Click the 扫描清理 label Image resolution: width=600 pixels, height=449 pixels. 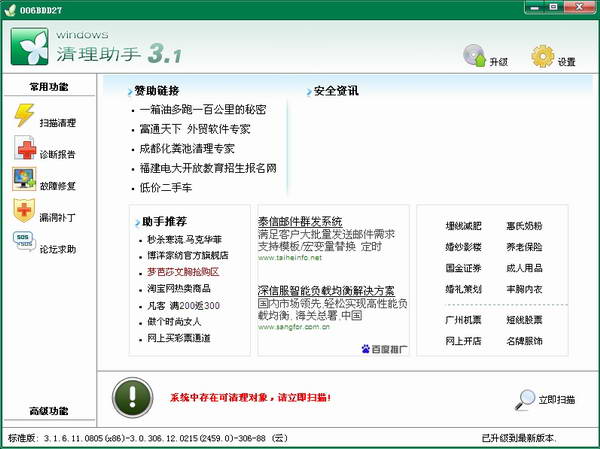coord(58,123)
